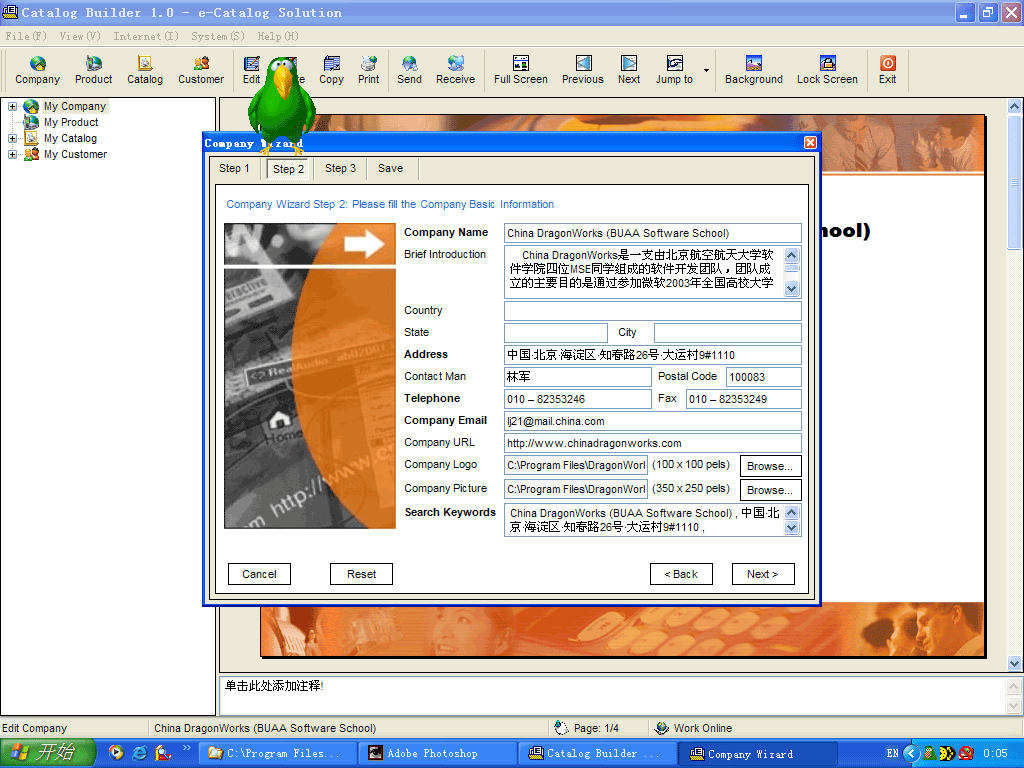
Task: Open the File menu
Action: (25, 36)
